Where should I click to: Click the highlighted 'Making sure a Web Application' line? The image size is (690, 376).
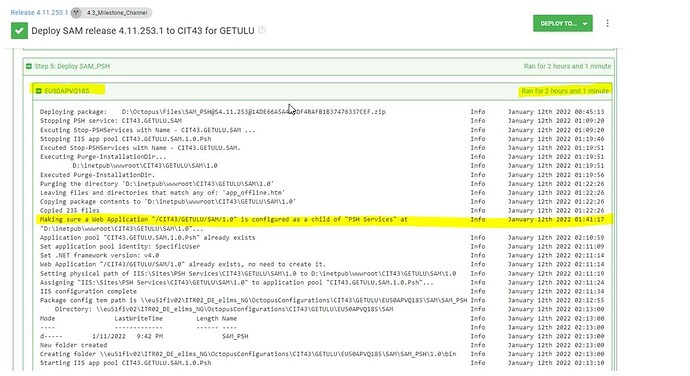(x=224, y=219)
